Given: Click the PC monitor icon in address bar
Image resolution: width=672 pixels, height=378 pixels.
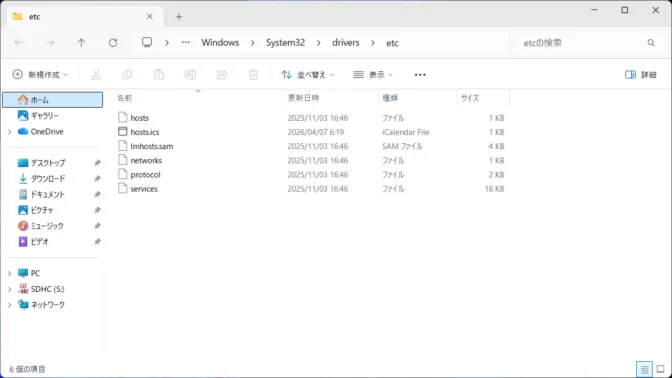Looking at the screenshot, I should (x=147, y=42).
